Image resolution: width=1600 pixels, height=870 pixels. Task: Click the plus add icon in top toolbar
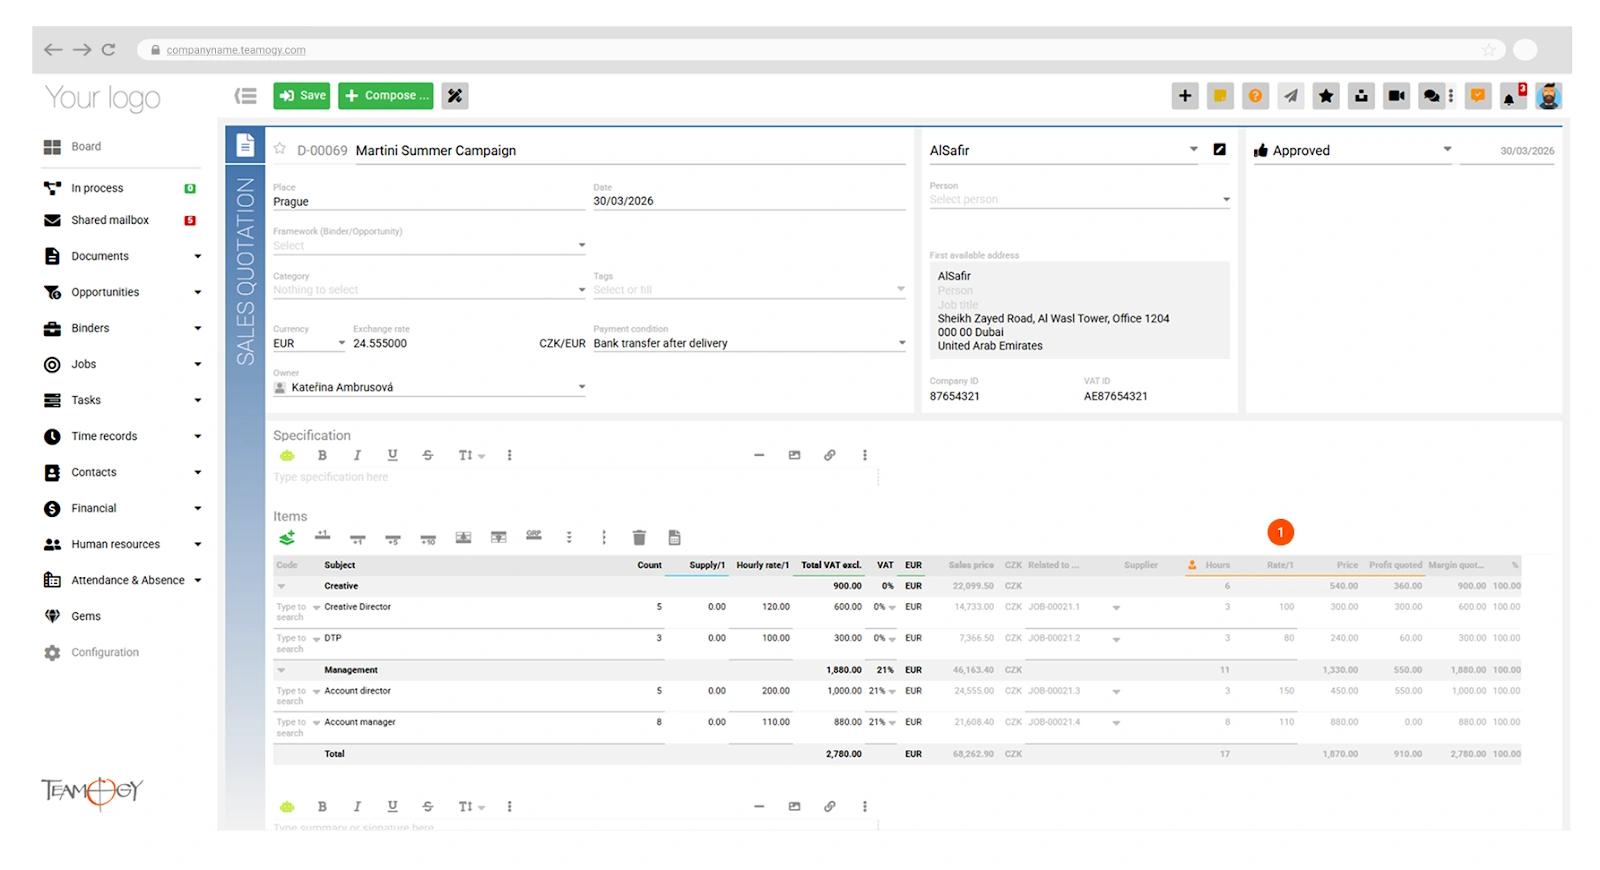1185,96
